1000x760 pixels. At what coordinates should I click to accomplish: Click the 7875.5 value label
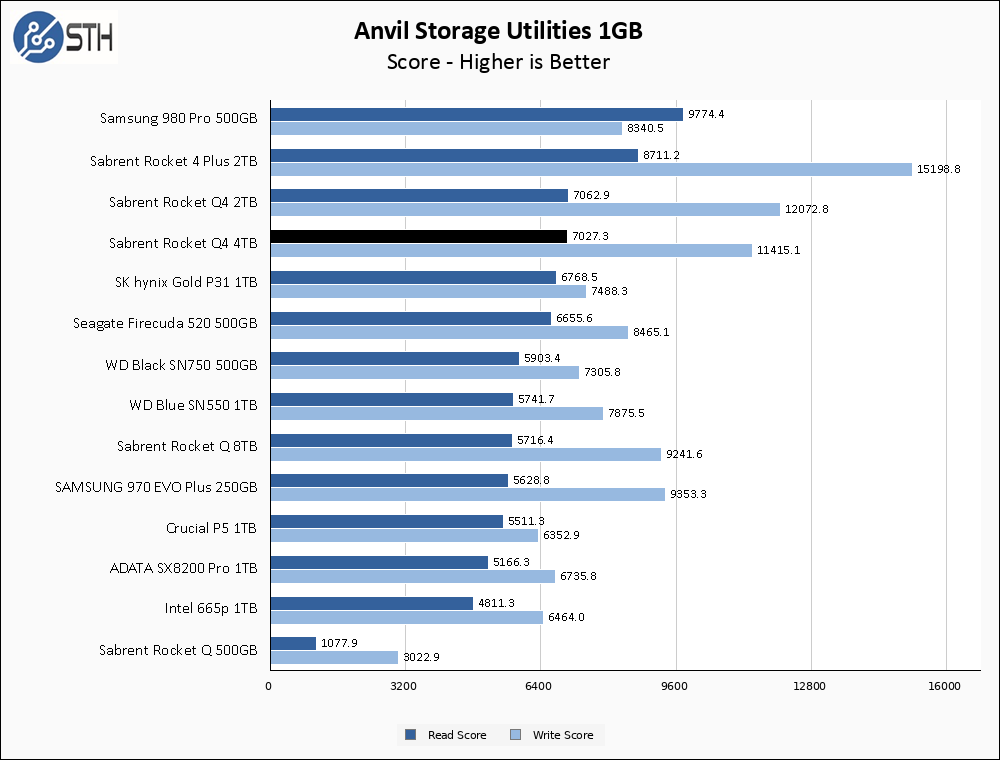tap(626, 413)
